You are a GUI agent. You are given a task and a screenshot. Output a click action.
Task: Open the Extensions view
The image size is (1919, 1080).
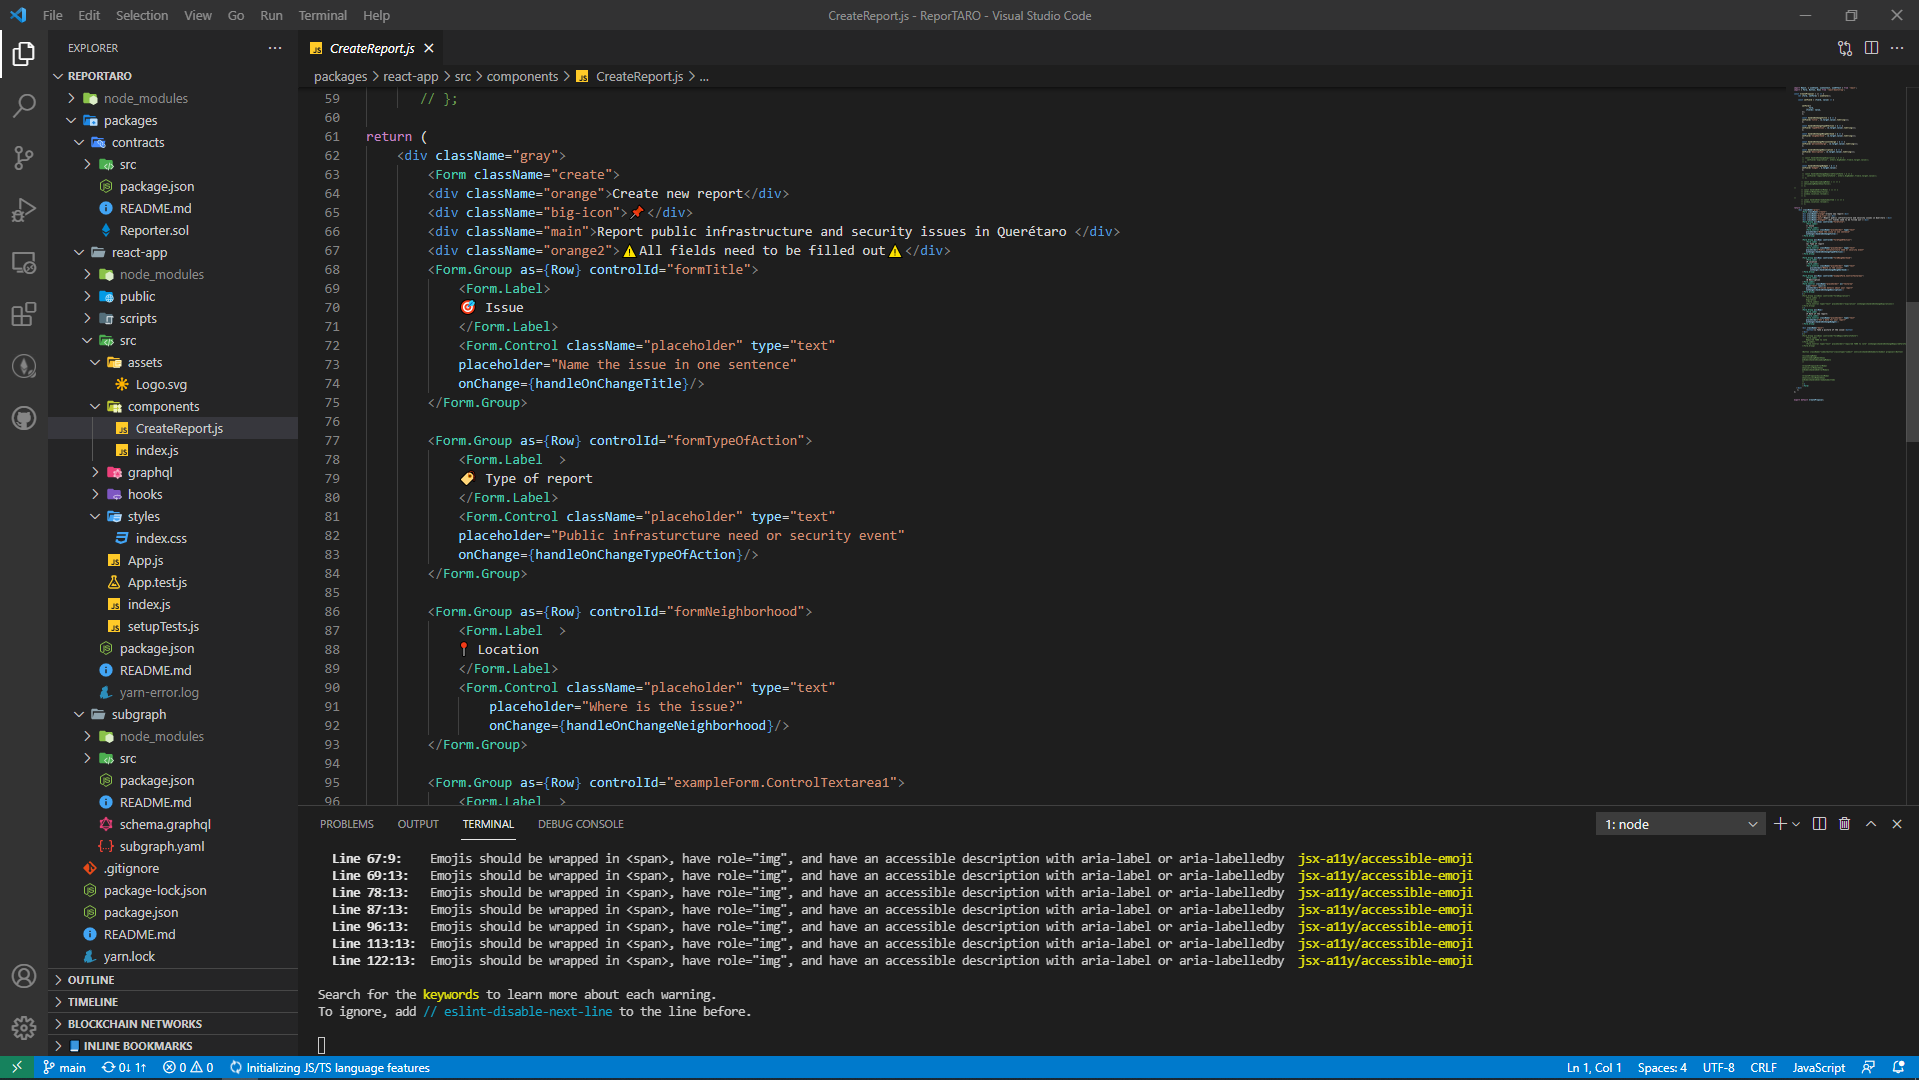24,314
